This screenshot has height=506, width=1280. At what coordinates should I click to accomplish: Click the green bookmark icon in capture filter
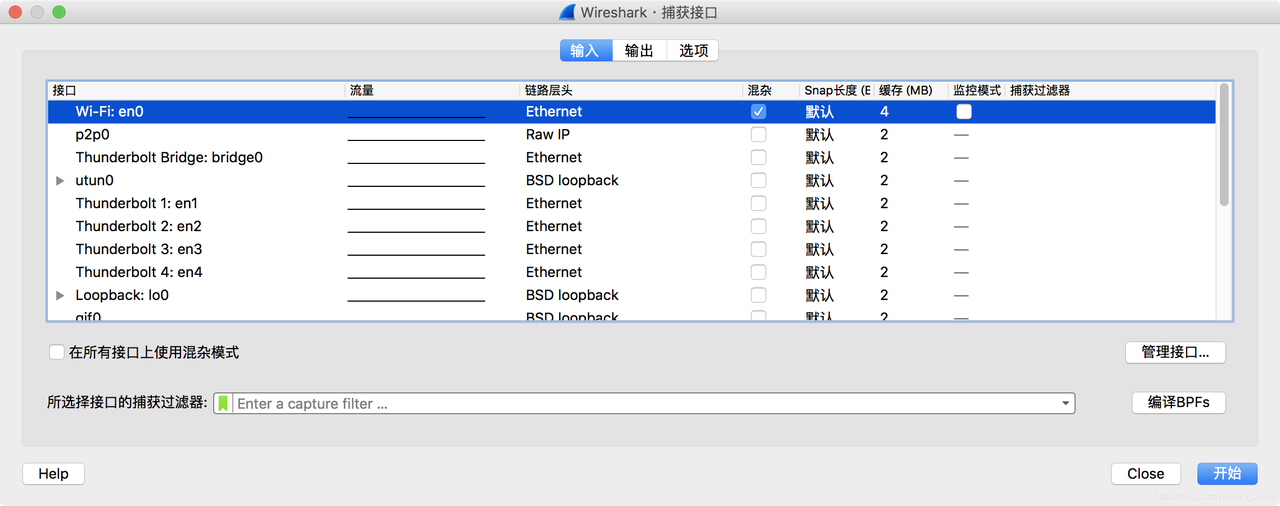click(223, 403)
